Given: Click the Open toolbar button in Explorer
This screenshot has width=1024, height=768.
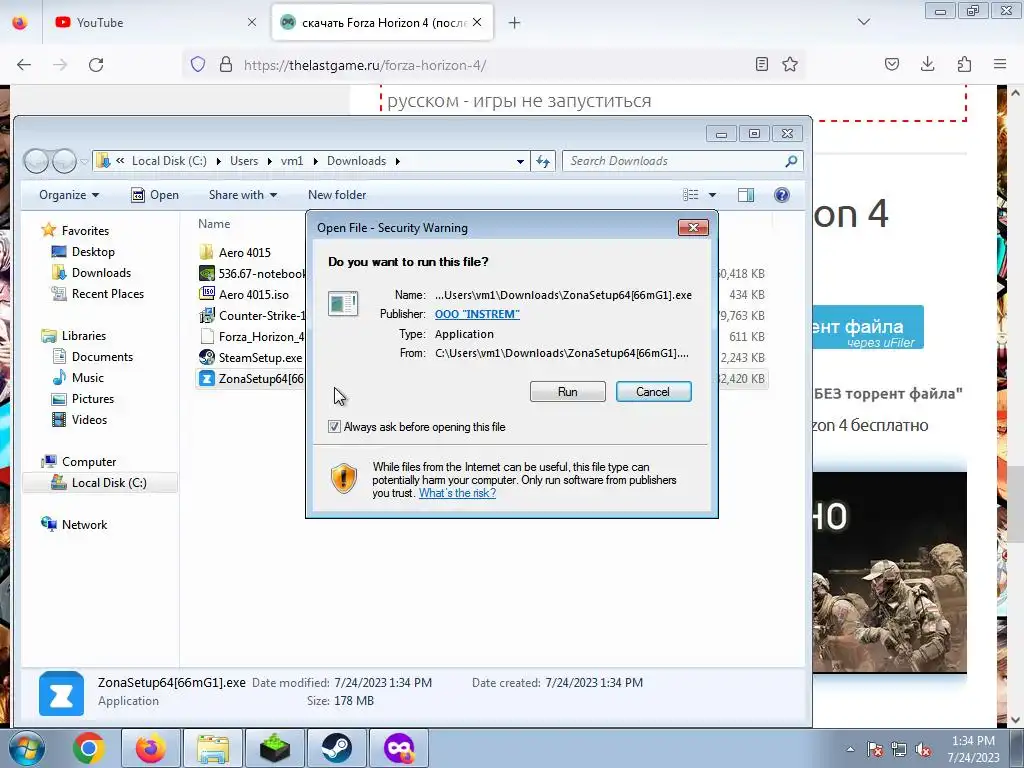Looking at the screenshot, I should [155, 195].
